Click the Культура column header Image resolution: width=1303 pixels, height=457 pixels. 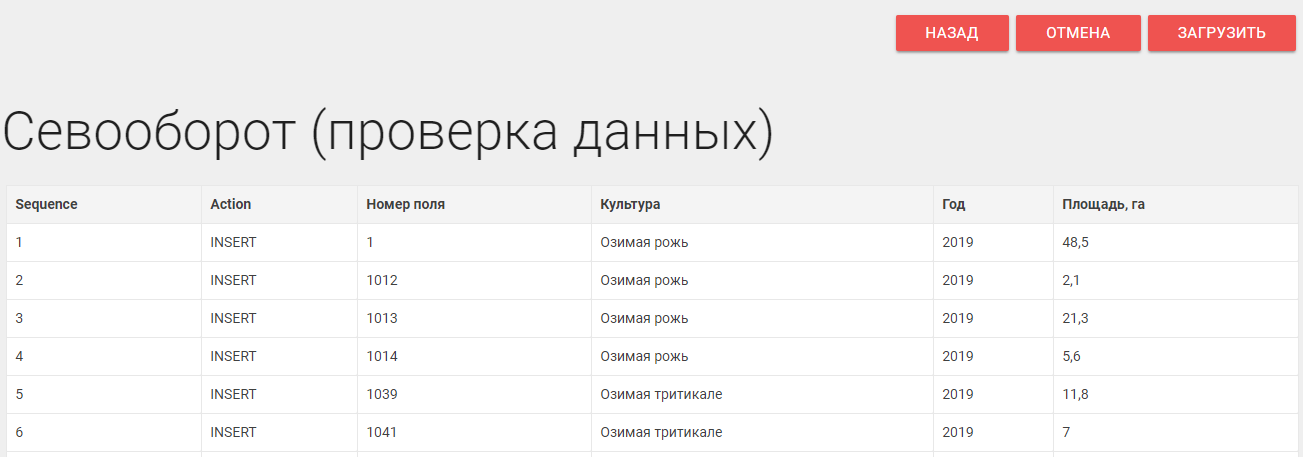(630, 204)
